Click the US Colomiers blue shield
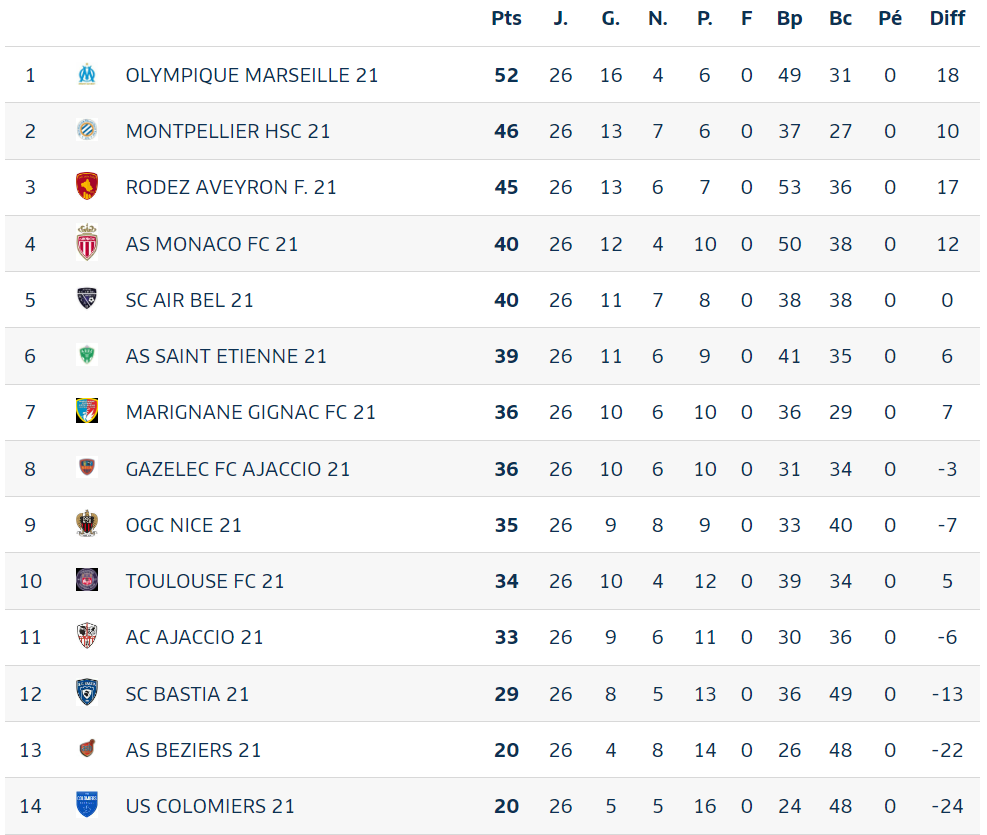Viewport: 987px width, 835px height. pos(87,805)
